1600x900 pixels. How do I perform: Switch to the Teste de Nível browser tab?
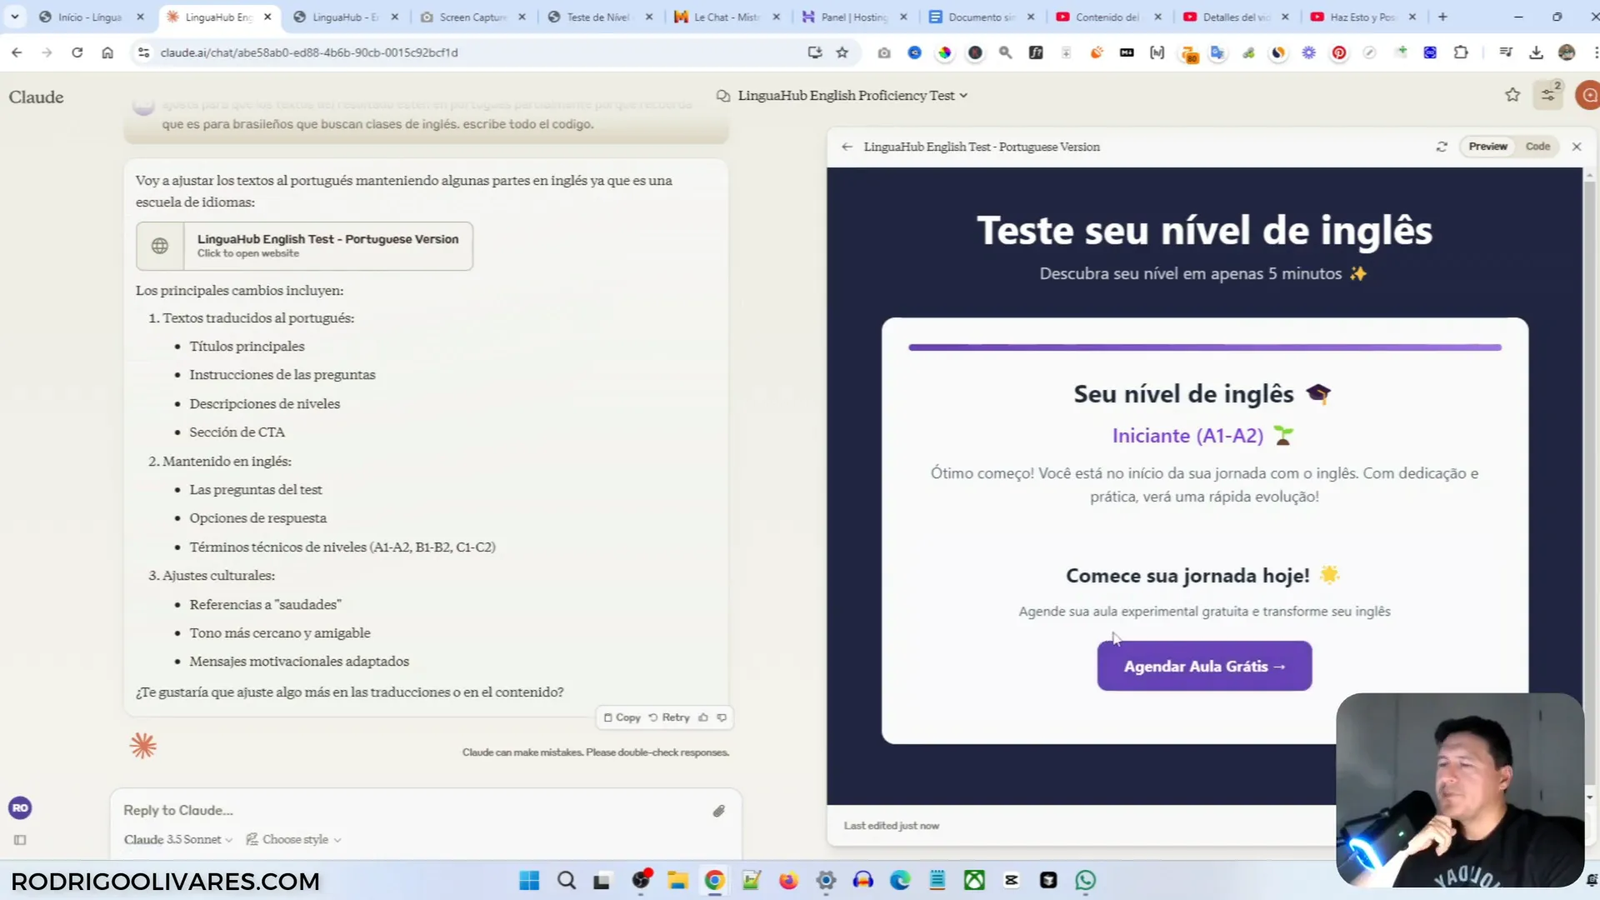click(x=600, y=17)
